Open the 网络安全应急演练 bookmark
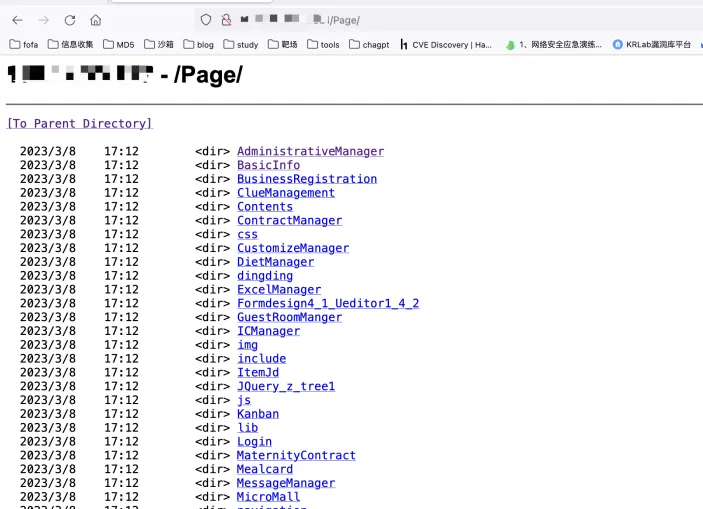Image resolution: width=703 pixels, height=509 pixels. (553, 44)
